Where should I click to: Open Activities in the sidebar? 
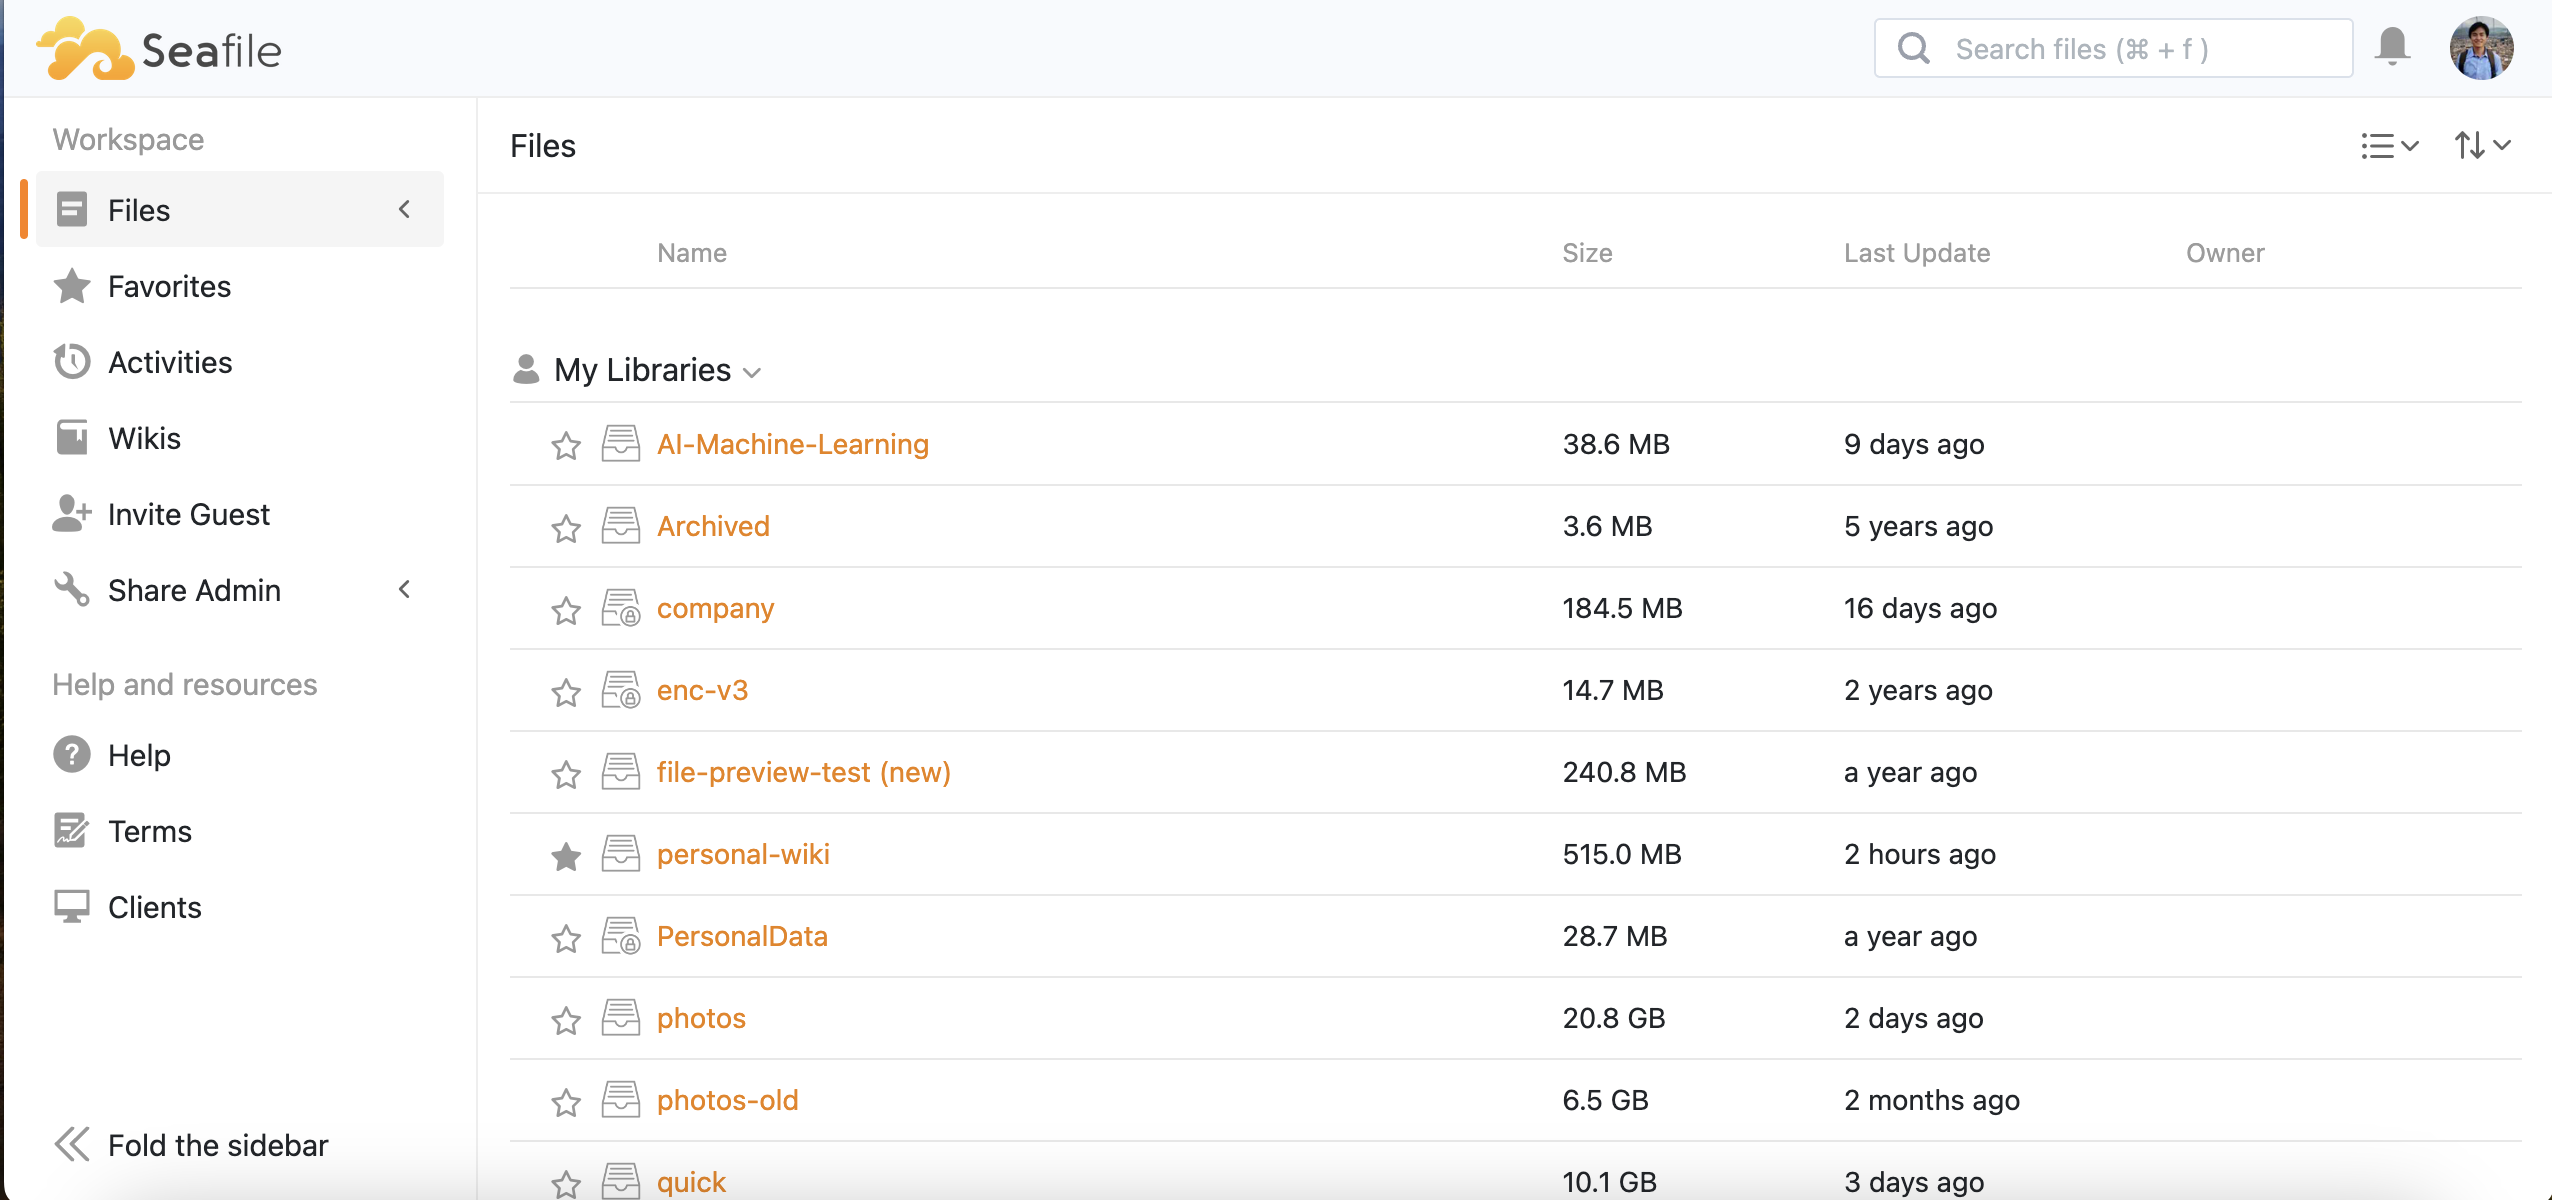pyautogui.click(x=170, y=363)
